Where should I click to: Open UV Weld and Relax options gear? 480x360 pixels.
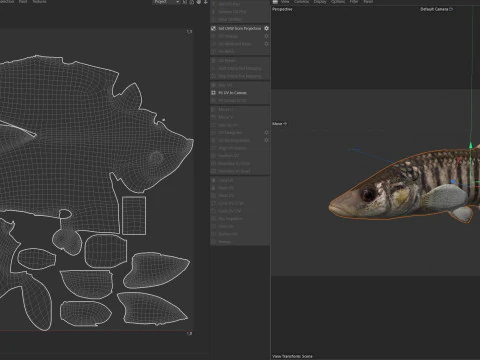coord(266,44)
